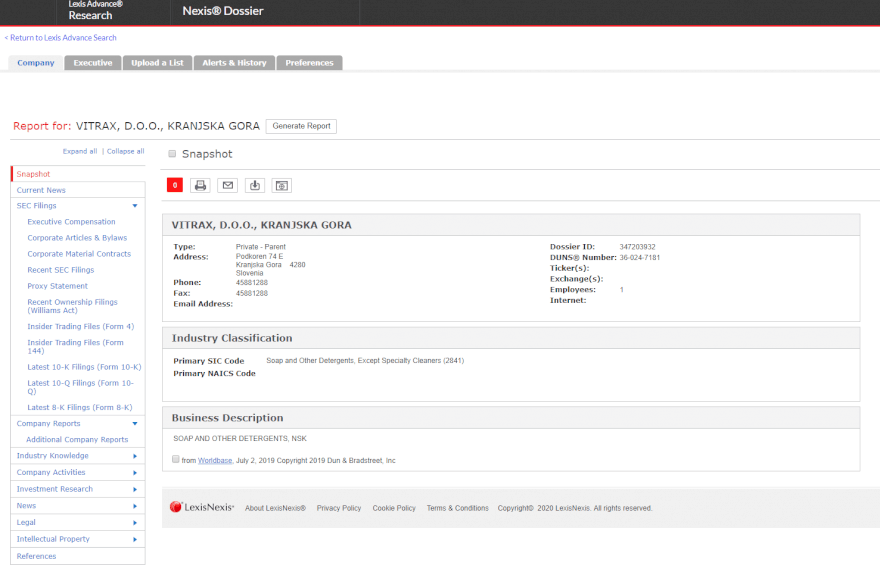Expand the Industry Knowledge section

point(135,456)
